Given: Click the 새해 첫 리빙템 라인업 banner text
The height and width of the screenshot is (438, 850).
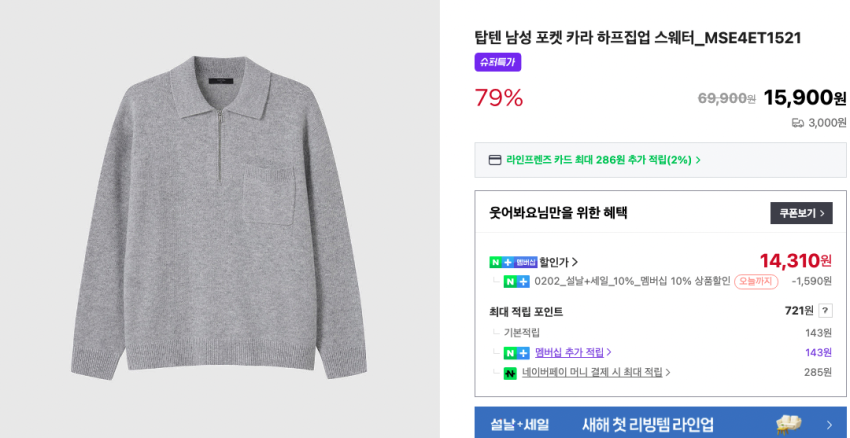Looking at the screenshot, I should (647, 424).
